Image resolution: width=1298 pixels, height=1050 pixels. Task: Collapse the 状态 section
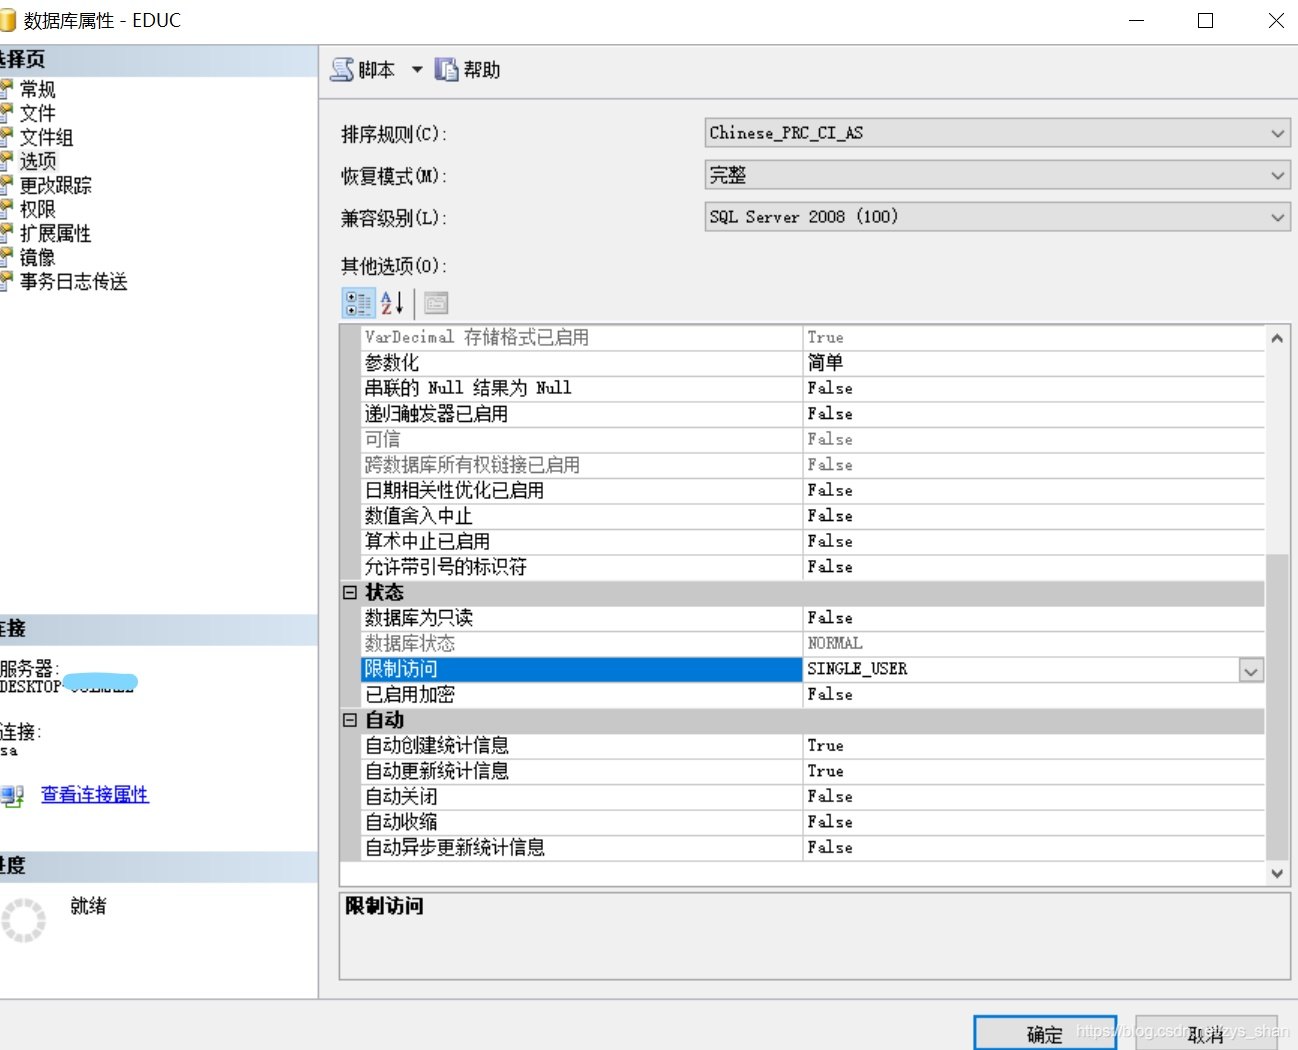[x=350, y=592]
